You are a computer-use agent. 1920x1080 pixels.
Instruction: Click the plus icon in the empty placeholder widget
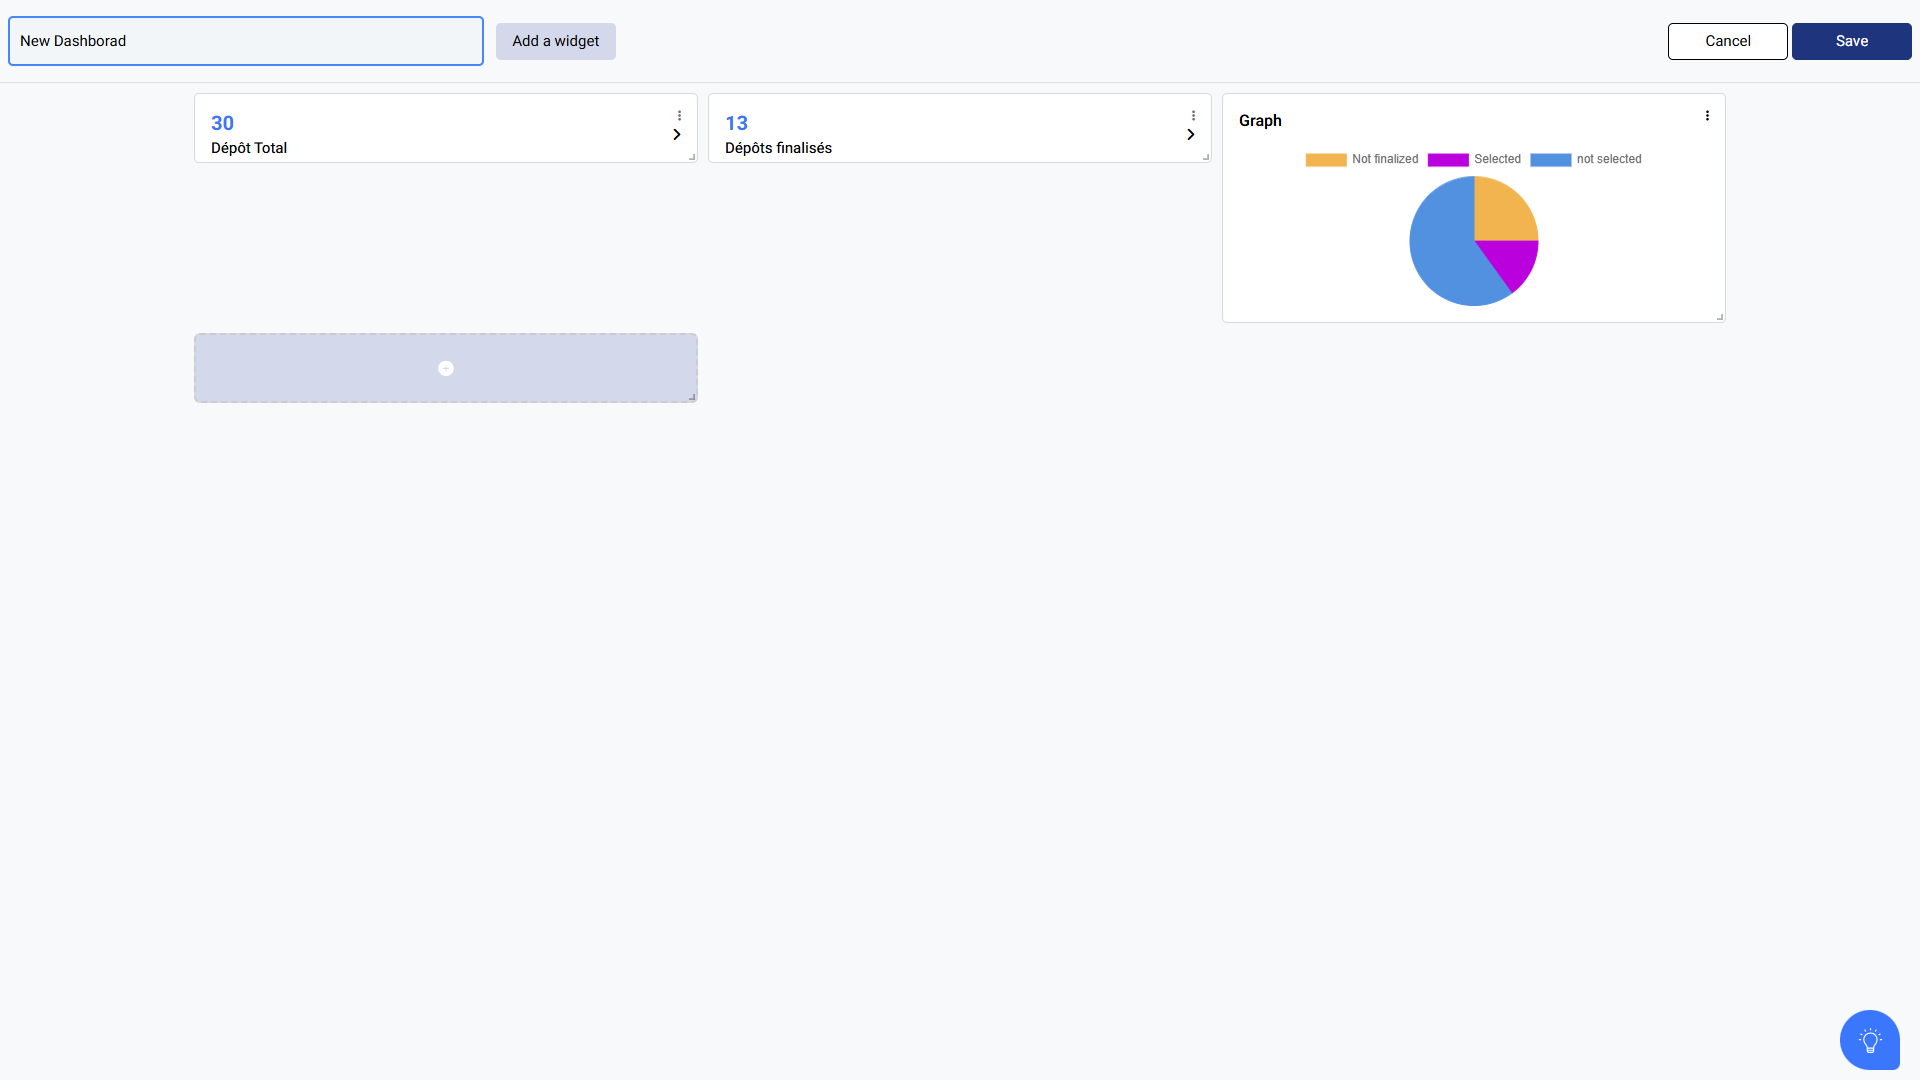point(446,369)
